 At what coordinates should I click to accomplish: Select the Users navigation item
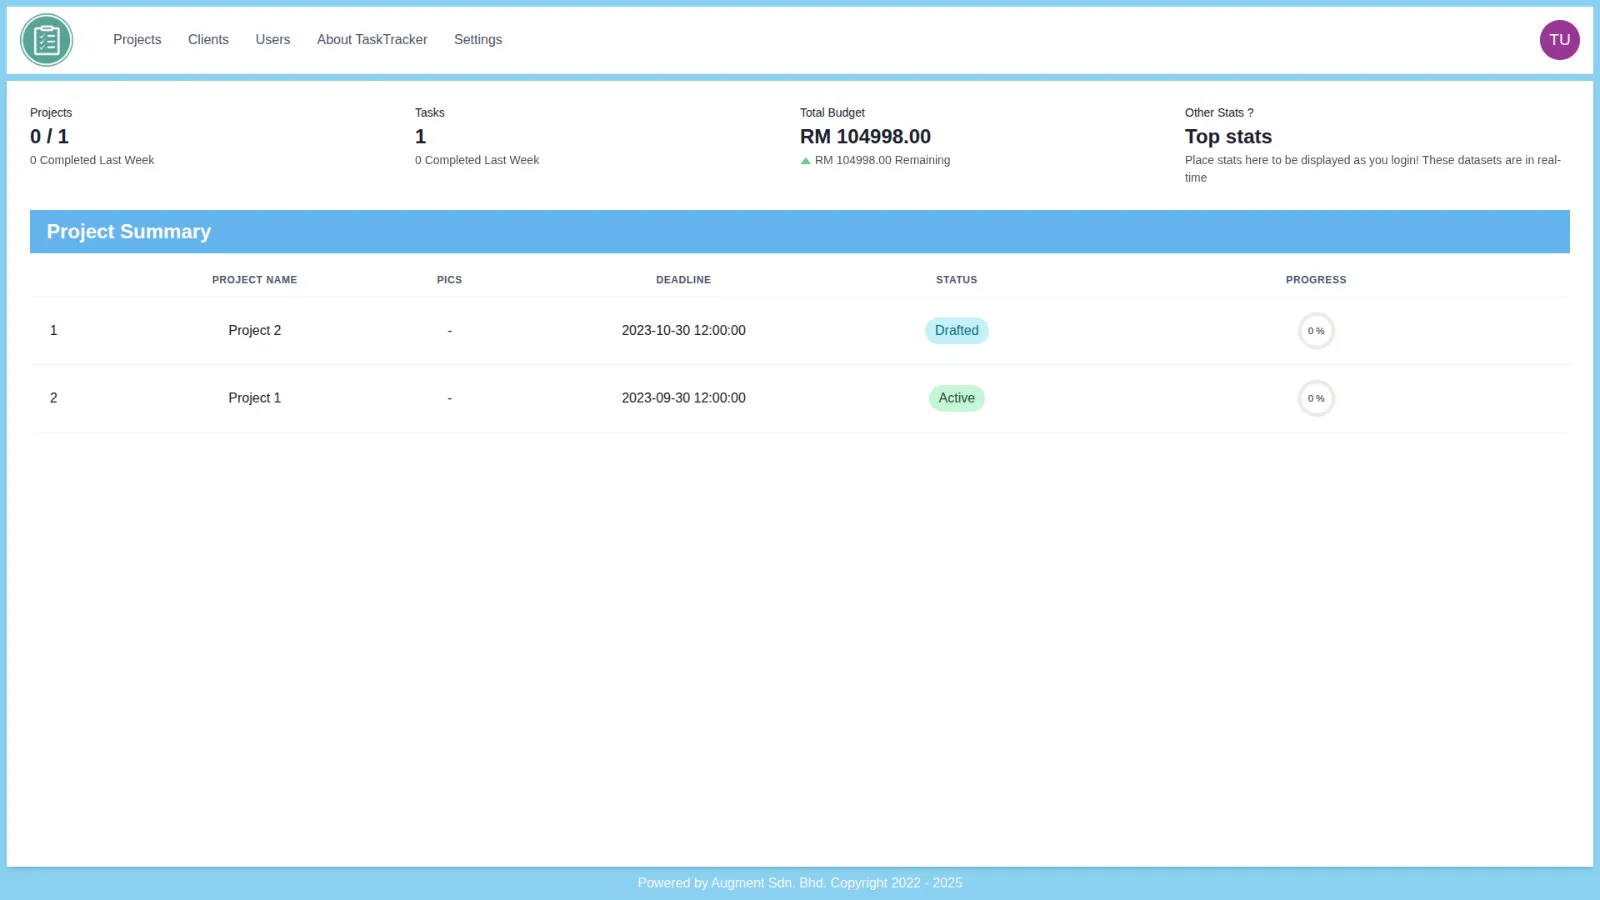tap(272, 39)
